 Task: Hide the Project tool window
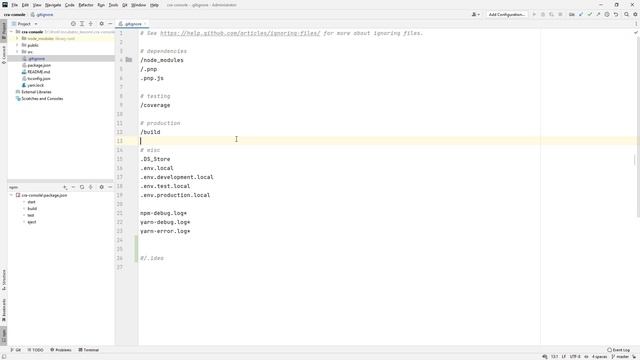(x=110, y=24)
